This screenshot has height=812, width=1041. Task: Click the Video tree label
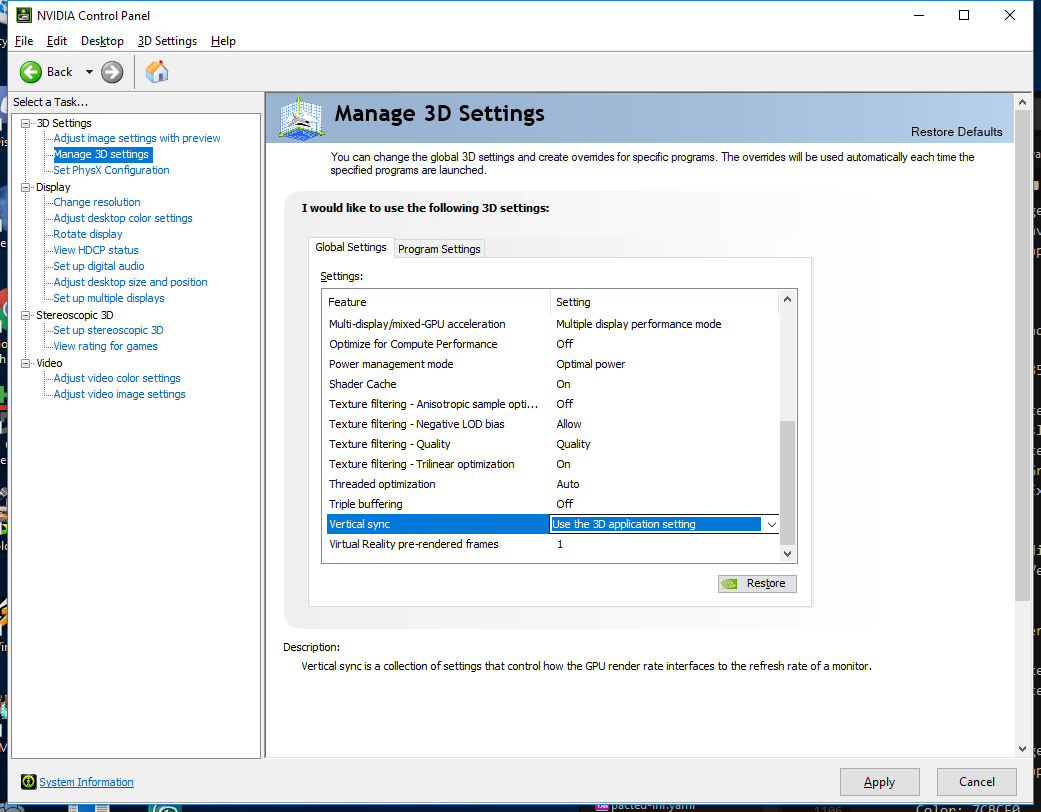pyautogui.click(x=49, y=363)
